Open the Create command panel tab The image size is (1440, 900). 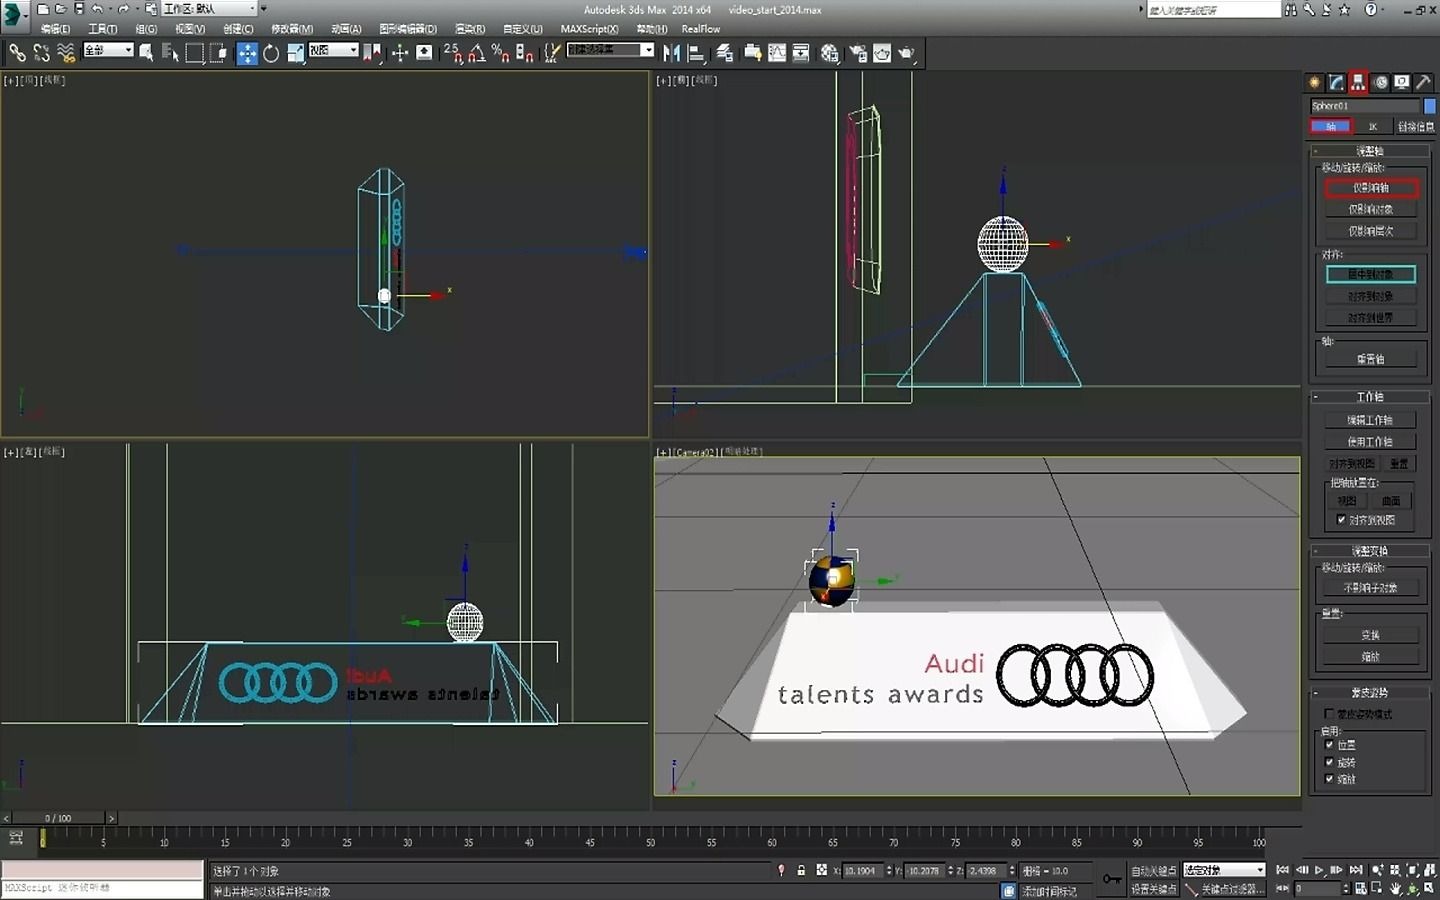[x=1315, y=82]
